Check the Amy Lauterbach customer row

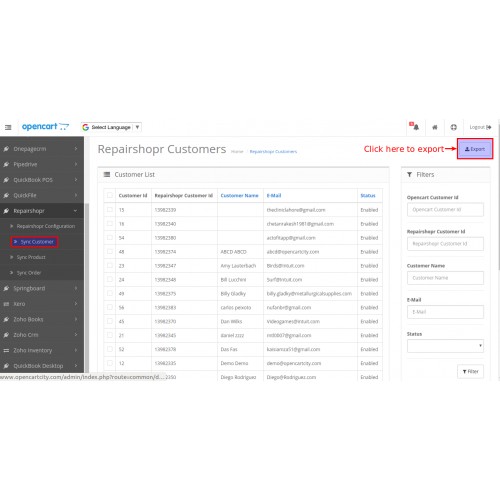110,266
